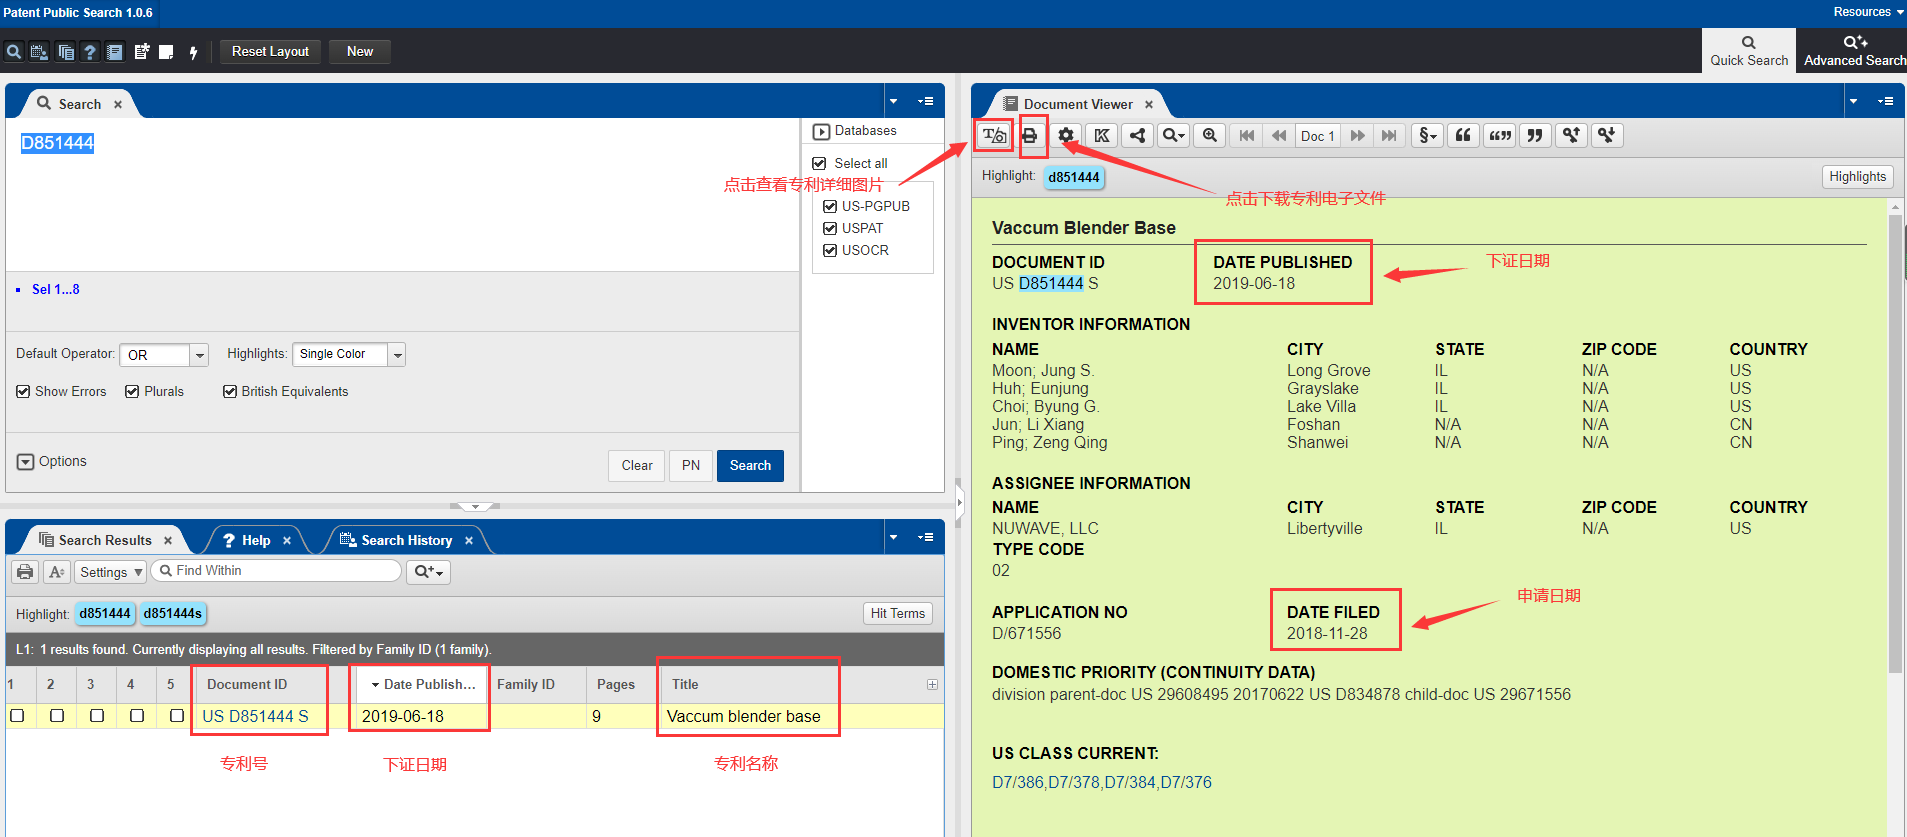
Task: Toggle British Equivalents checkbox
Action: (230, 391)
